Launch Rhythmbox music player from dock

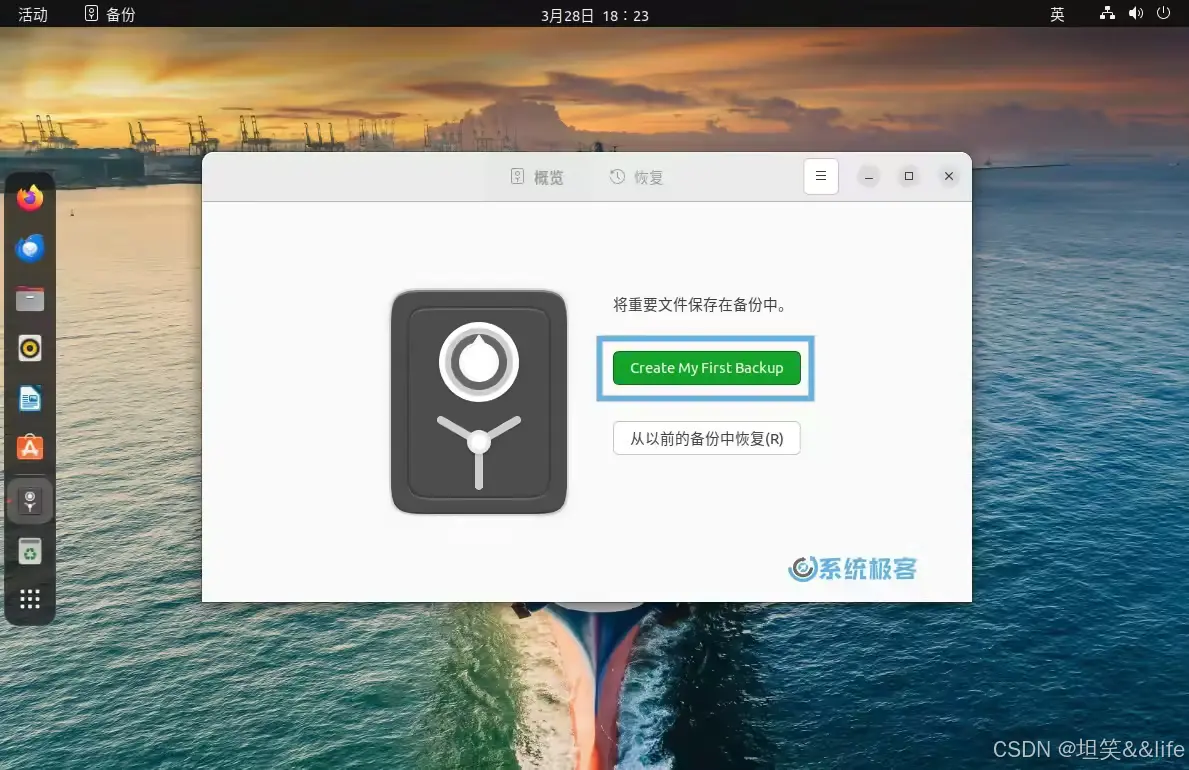click(x=30, y=348)
